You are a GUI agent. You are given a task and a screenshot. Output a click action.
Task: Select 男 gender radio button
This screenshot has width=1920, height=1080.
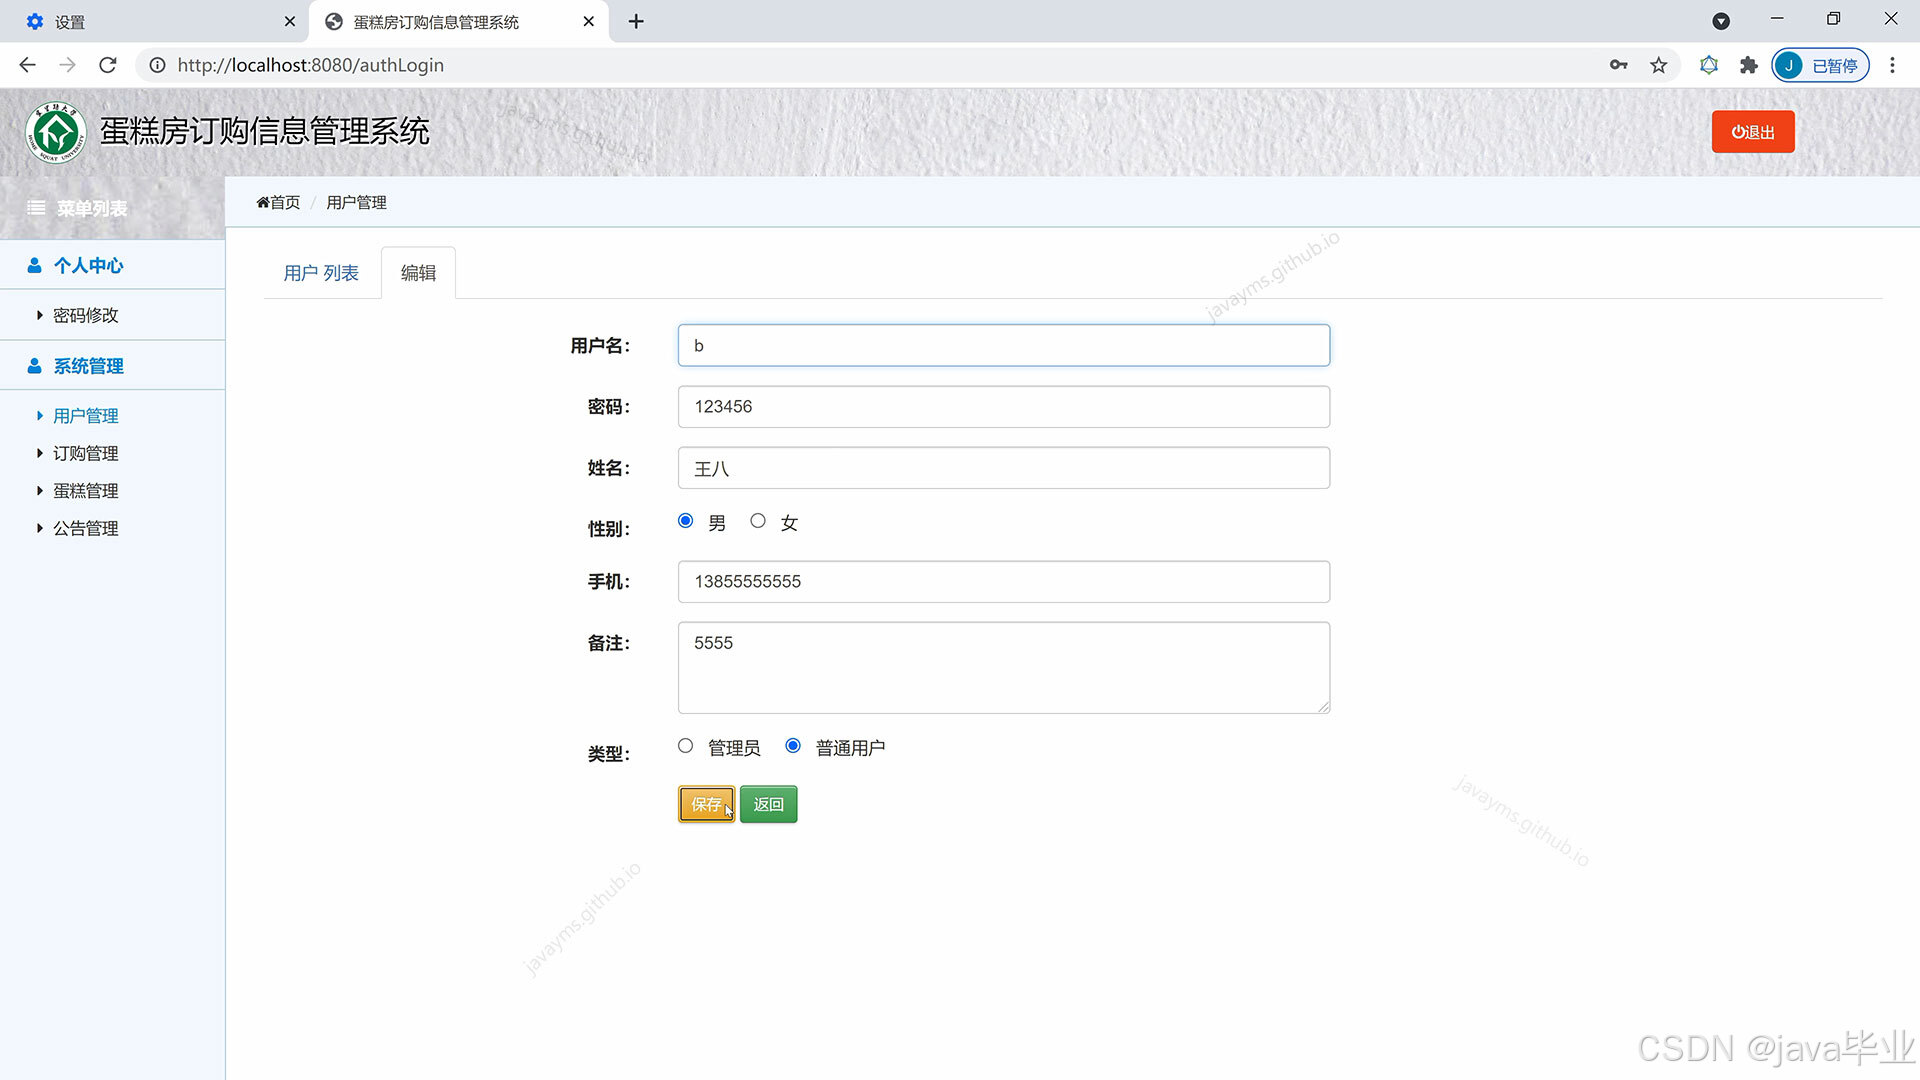click(x=685, y=521)
